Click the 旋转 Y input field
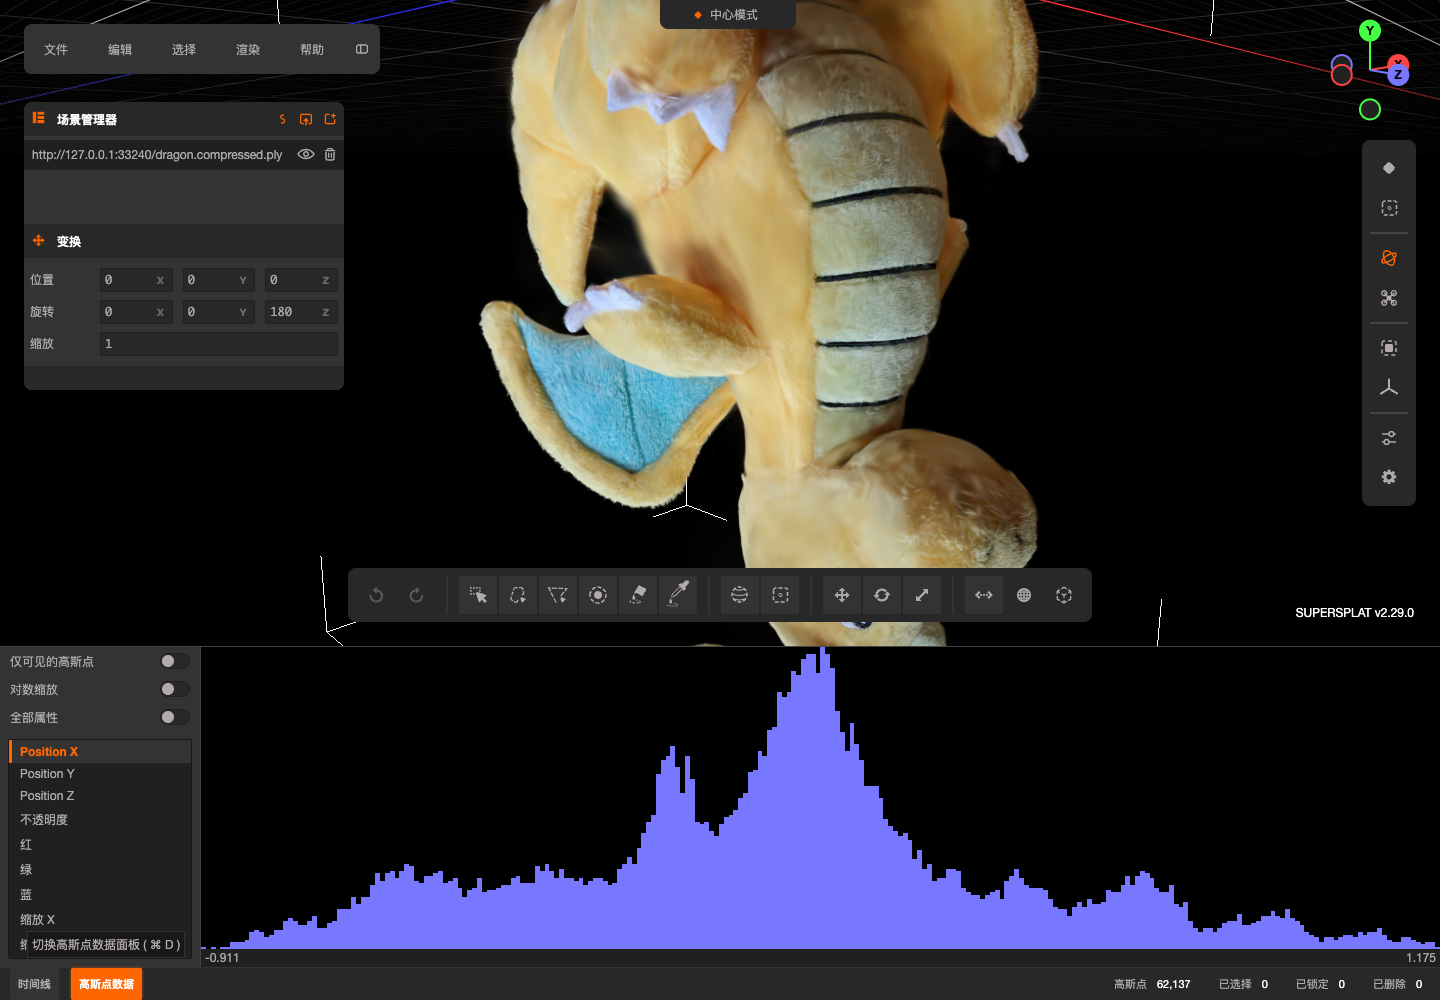Image resolution: width=1440 pixels, height=1000 pixels. tap(219, 312)
